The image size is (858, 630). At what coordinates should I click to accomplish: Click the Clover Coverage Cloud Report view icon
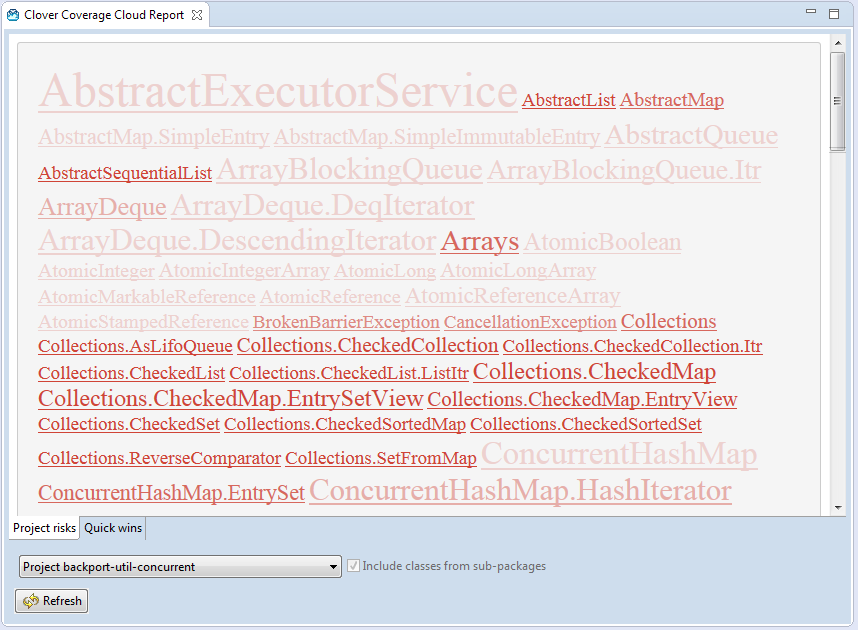coord(13,15)
